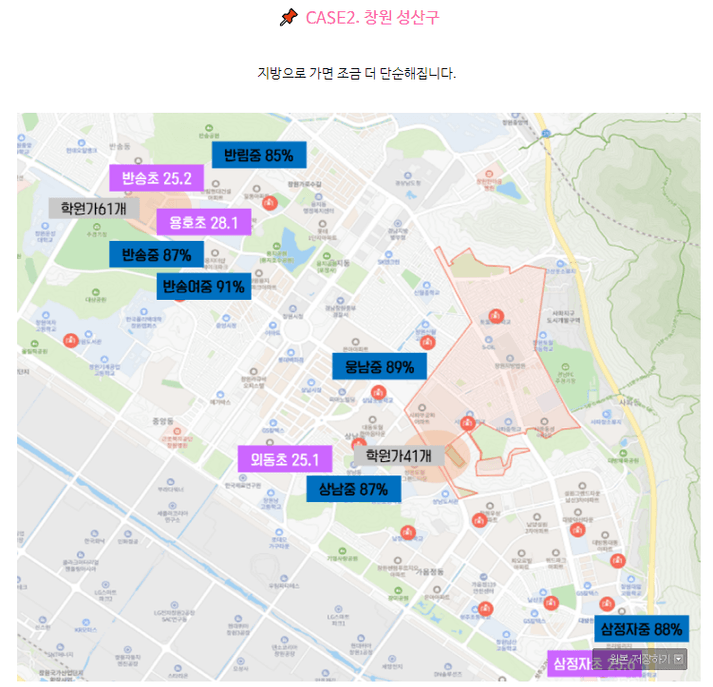Click the 웅남중 89% blue label
713x687 pixels.
click(379, 366)
